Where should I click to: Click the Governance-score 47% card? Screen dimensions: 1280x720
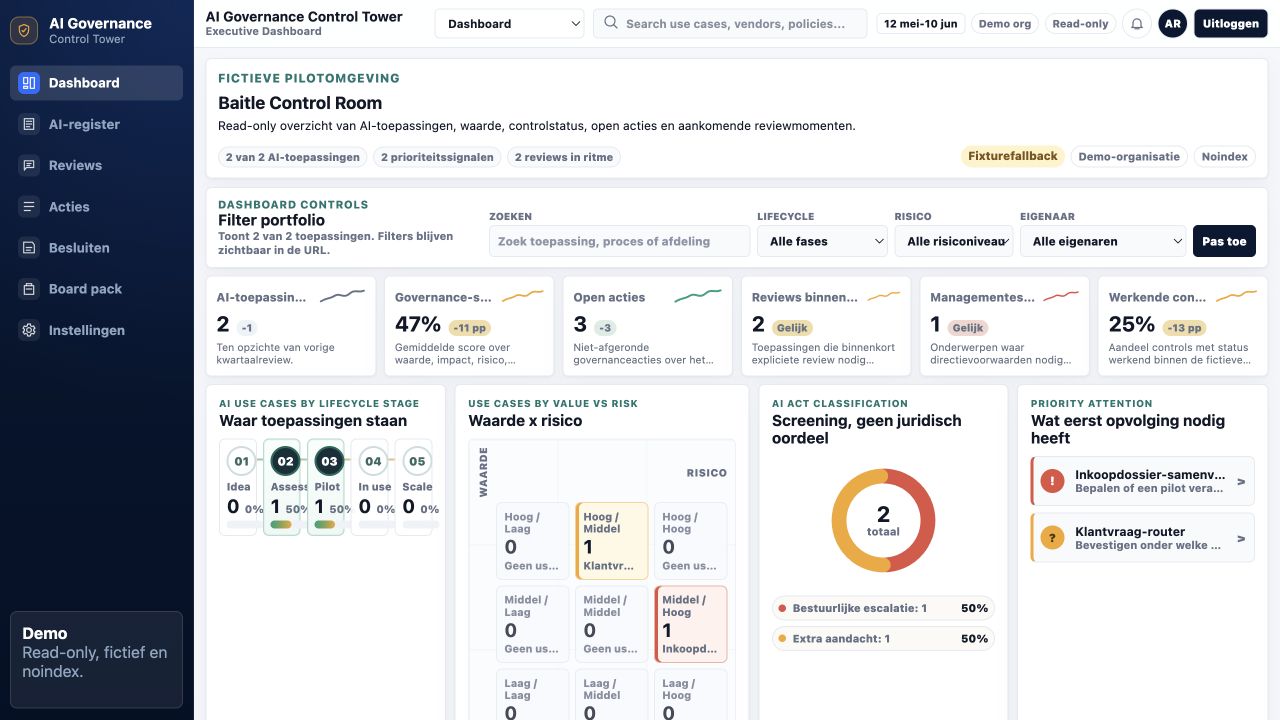click(469, 326)
